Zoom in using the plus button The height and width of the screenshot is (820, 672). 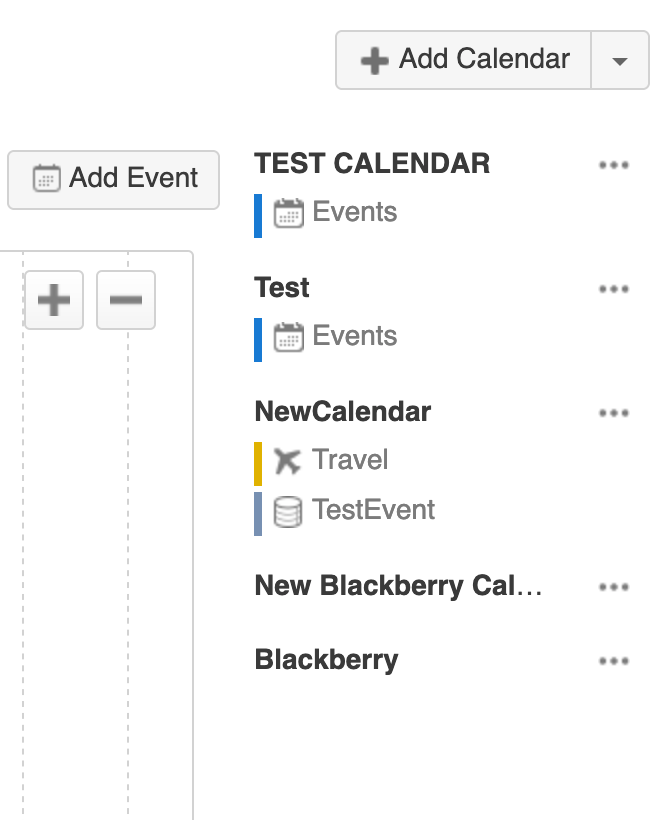pyautogui.click(x=52, y=300)
